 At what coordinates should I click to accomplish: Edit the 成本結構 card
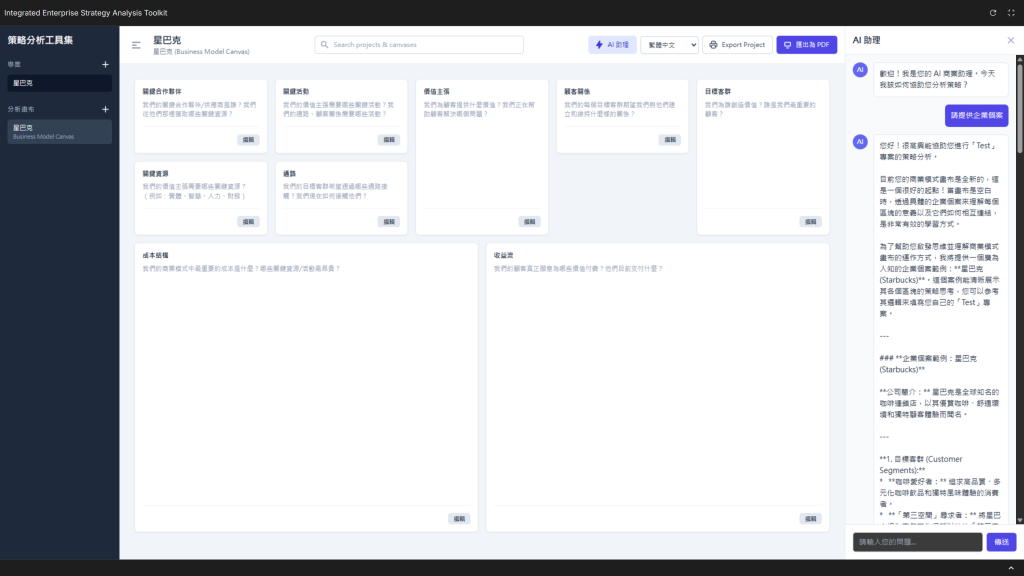459,519
